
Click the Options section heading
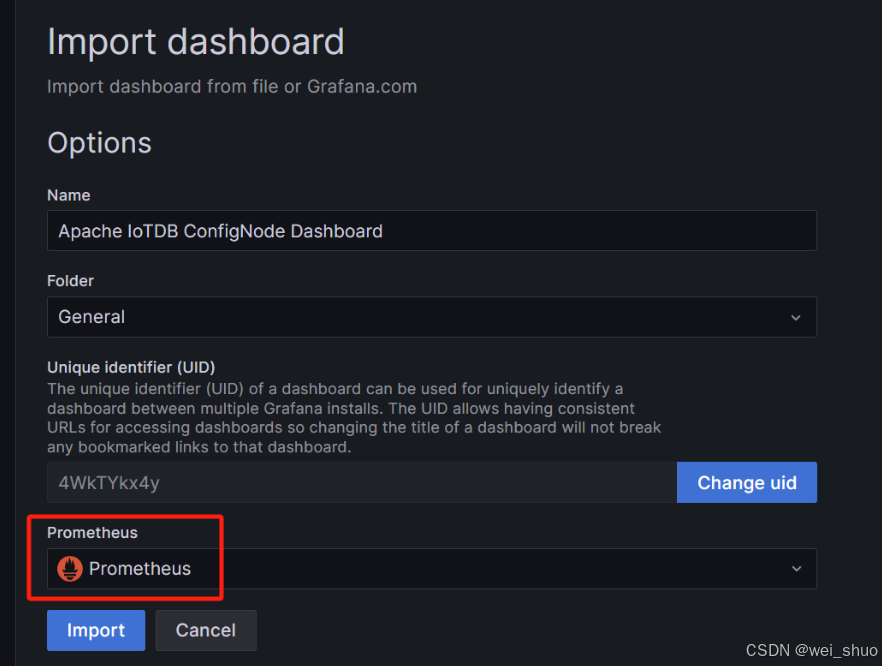point(99,143)
